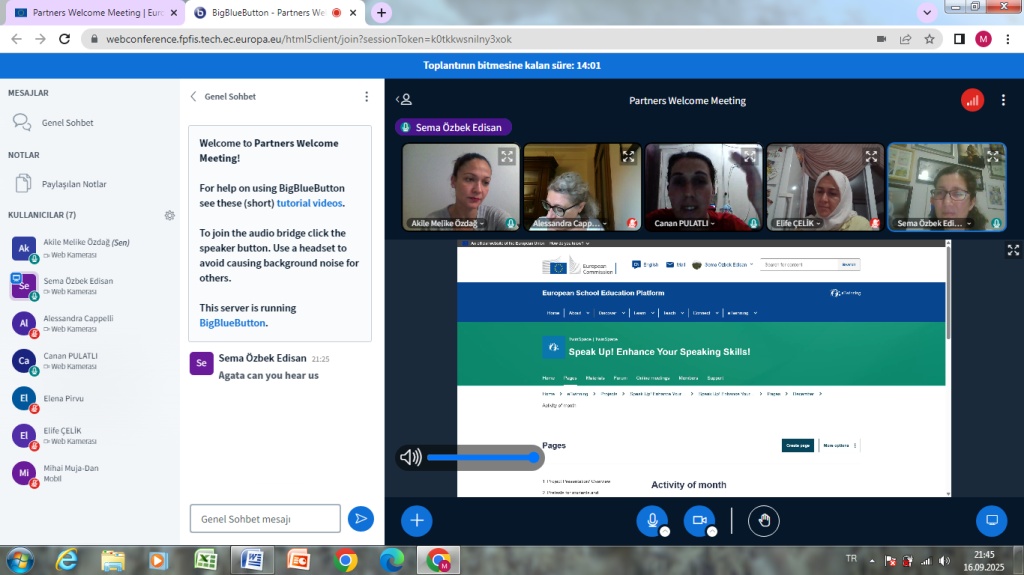Click the presentation restore button bottom right
The width and height of the screenshot is (1024, 575).
pyautogui.click(x=991, y=520)
